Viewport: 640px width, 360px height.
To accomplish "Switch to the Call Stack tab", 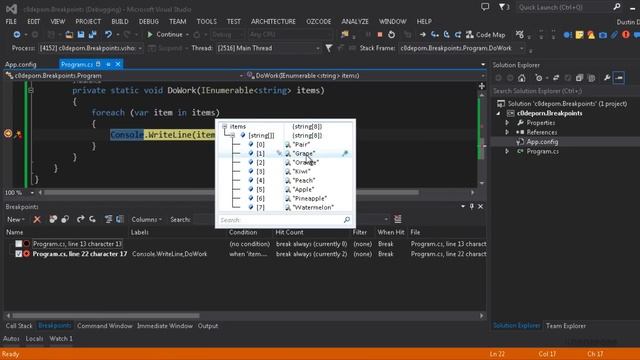I will [x=19, y=326].
